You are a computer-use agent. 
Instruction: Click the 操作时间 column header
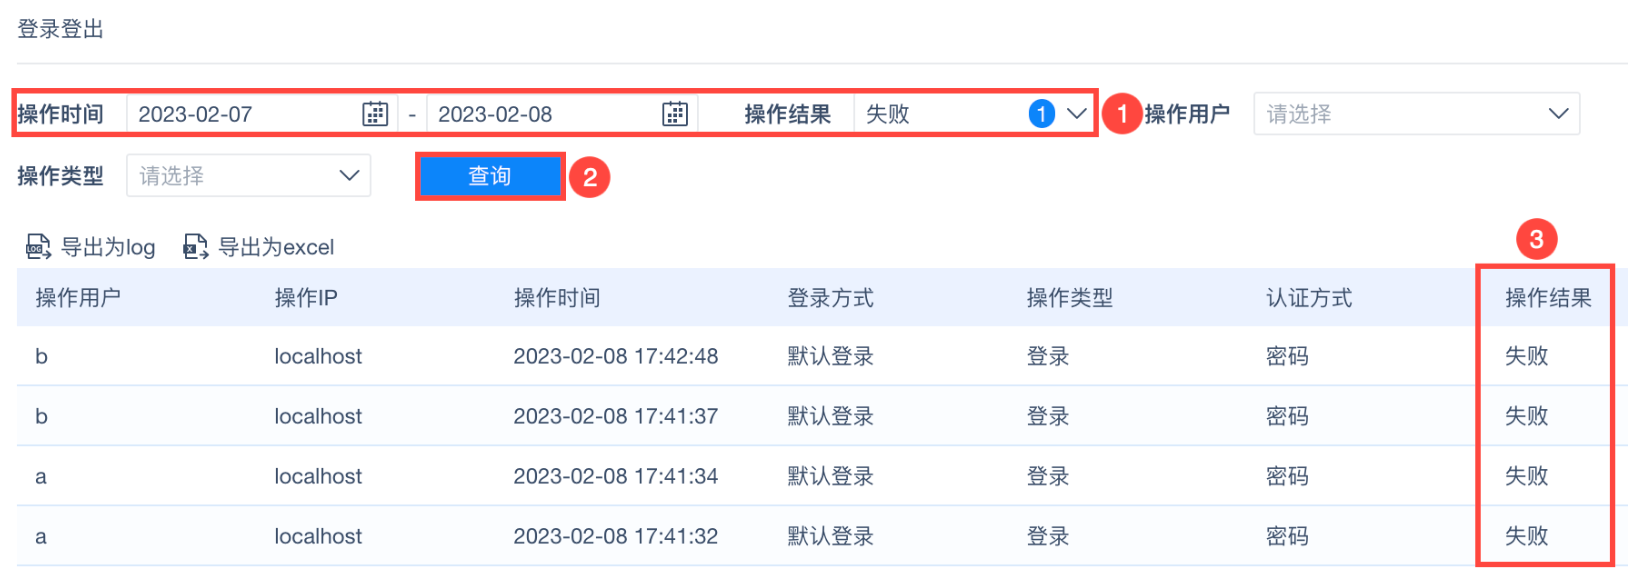tap(557, 298)
